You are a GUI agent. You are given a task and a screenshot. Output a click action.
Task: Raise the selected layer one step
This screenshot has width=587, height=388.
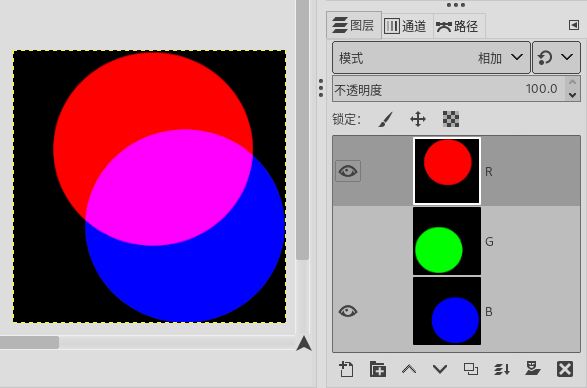[x=409, y=369]
